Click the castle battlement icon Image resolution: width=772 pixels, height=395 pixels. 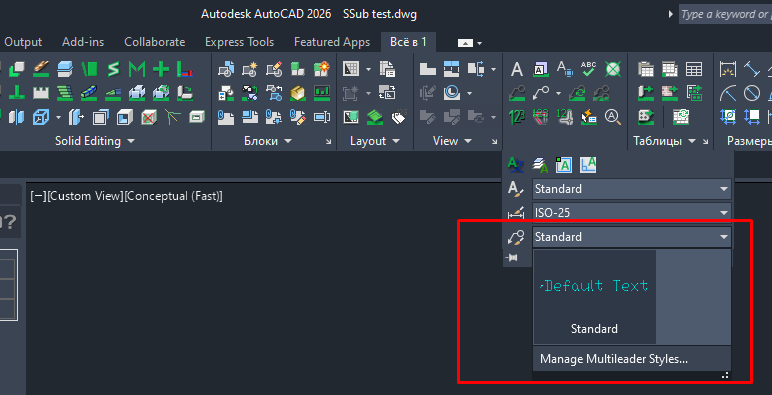tap(41, 93)
